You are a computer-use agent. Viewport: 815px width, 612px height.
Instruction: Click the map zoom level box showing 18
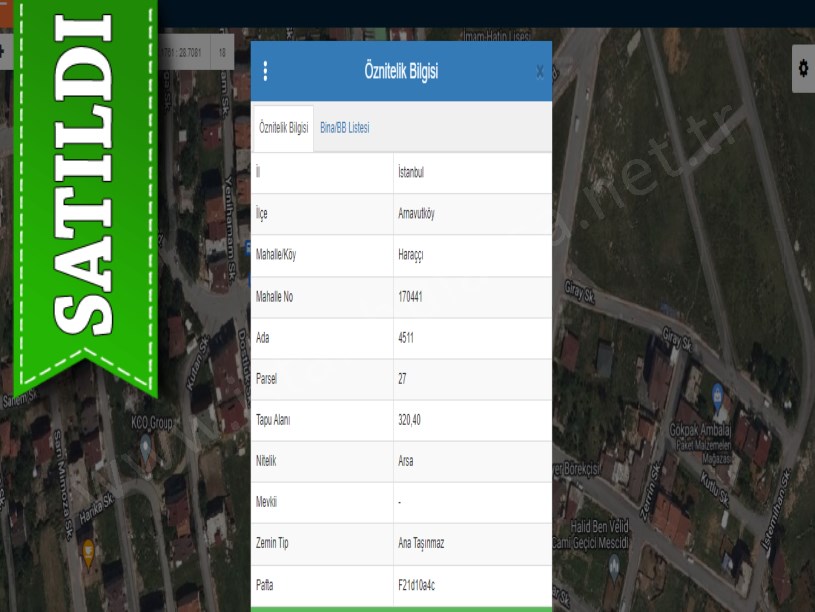click(x=222, y=52)
